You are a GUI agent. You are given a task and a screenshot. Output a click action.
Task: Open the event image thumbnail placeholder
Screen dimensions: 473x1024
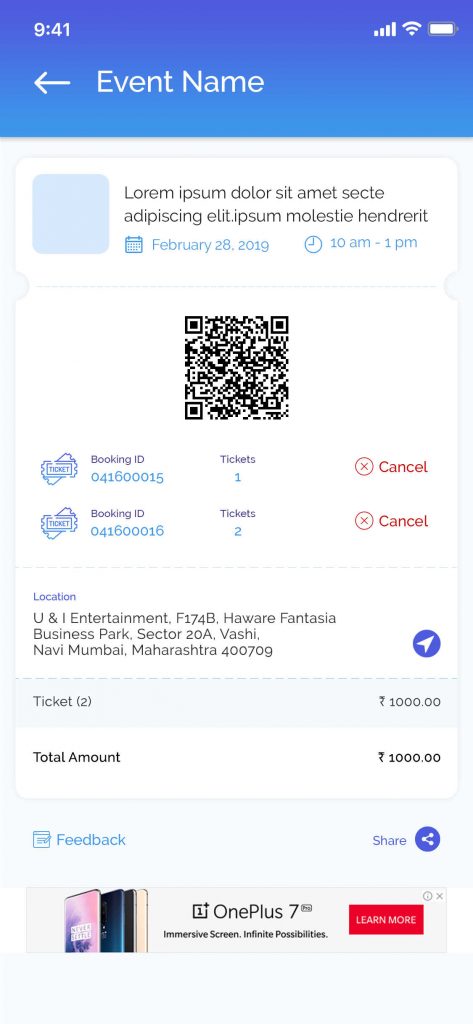pos(71,214)
